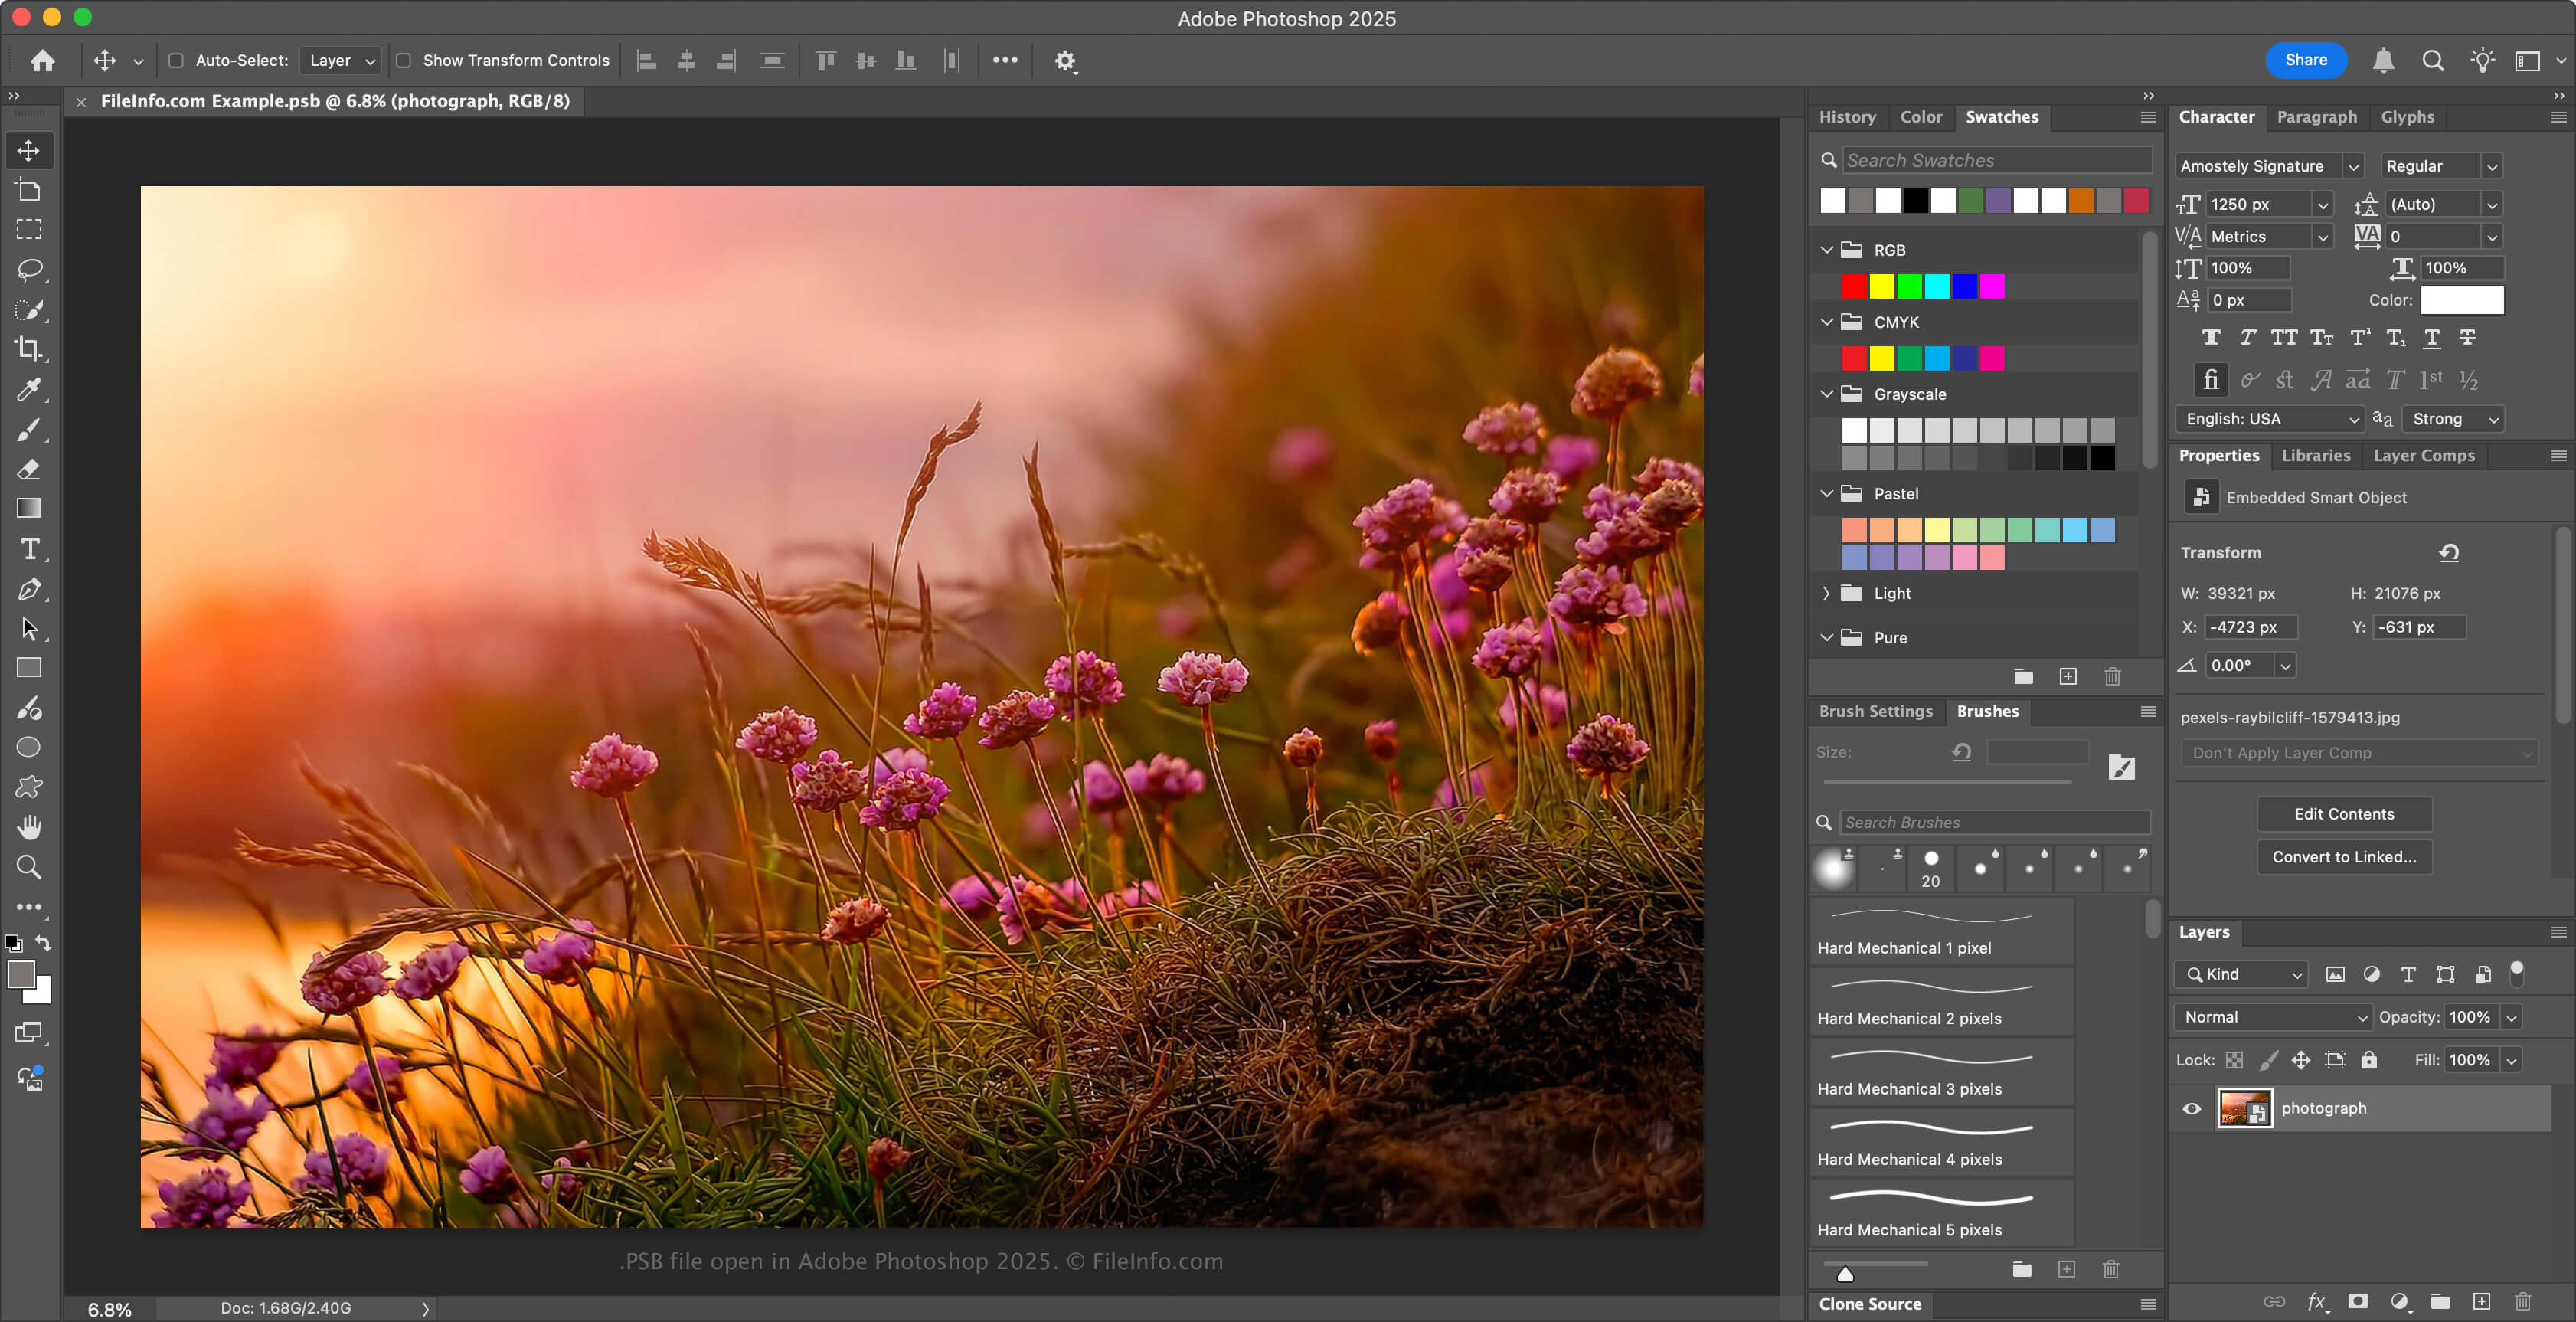
Task: Click the blue Share button
Action: (2305, 60)
